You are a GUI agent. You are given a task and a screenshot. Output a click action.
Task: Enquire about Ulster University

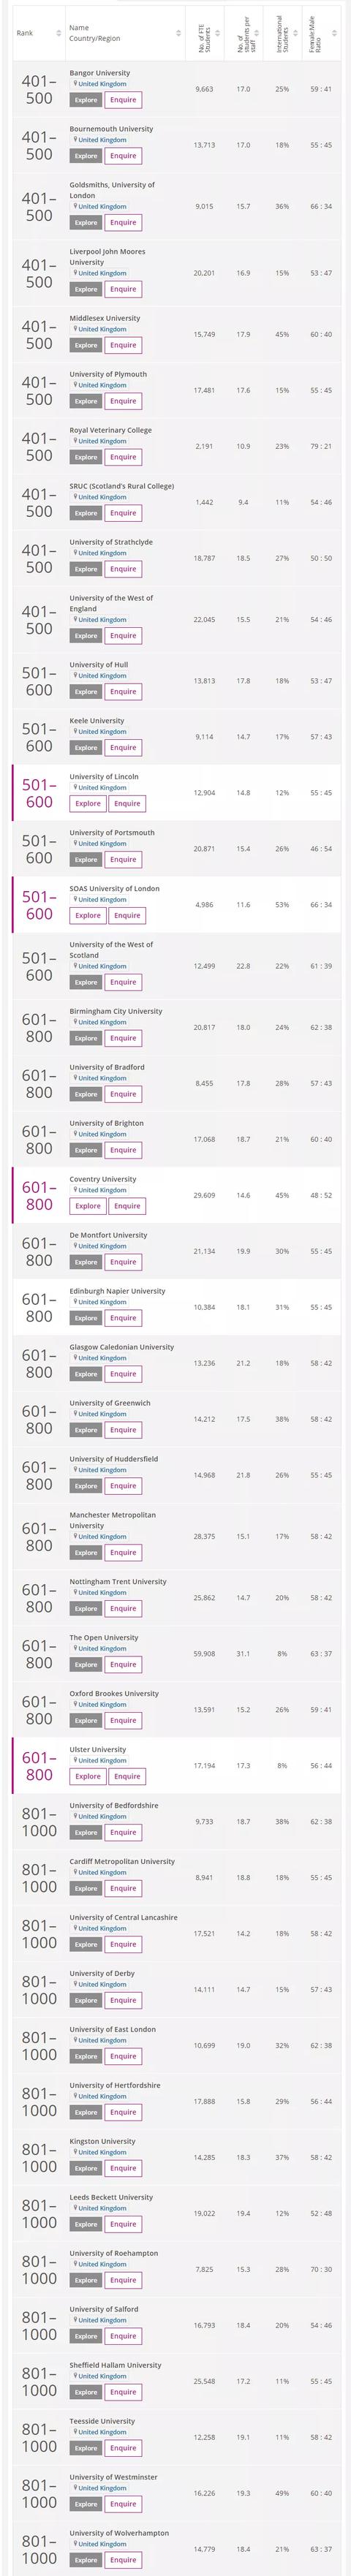pos(127,1777)
